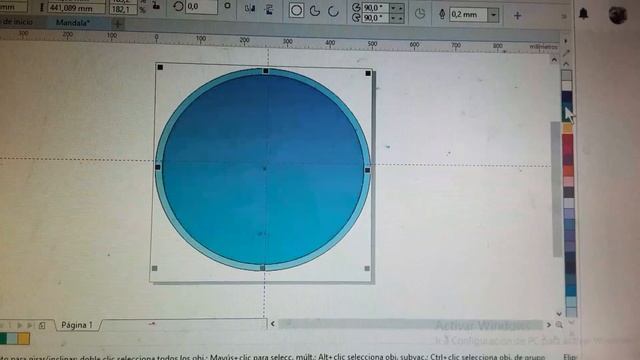Click the top center selection handle
Screen dimensions: 640x360
coord(266,71)
